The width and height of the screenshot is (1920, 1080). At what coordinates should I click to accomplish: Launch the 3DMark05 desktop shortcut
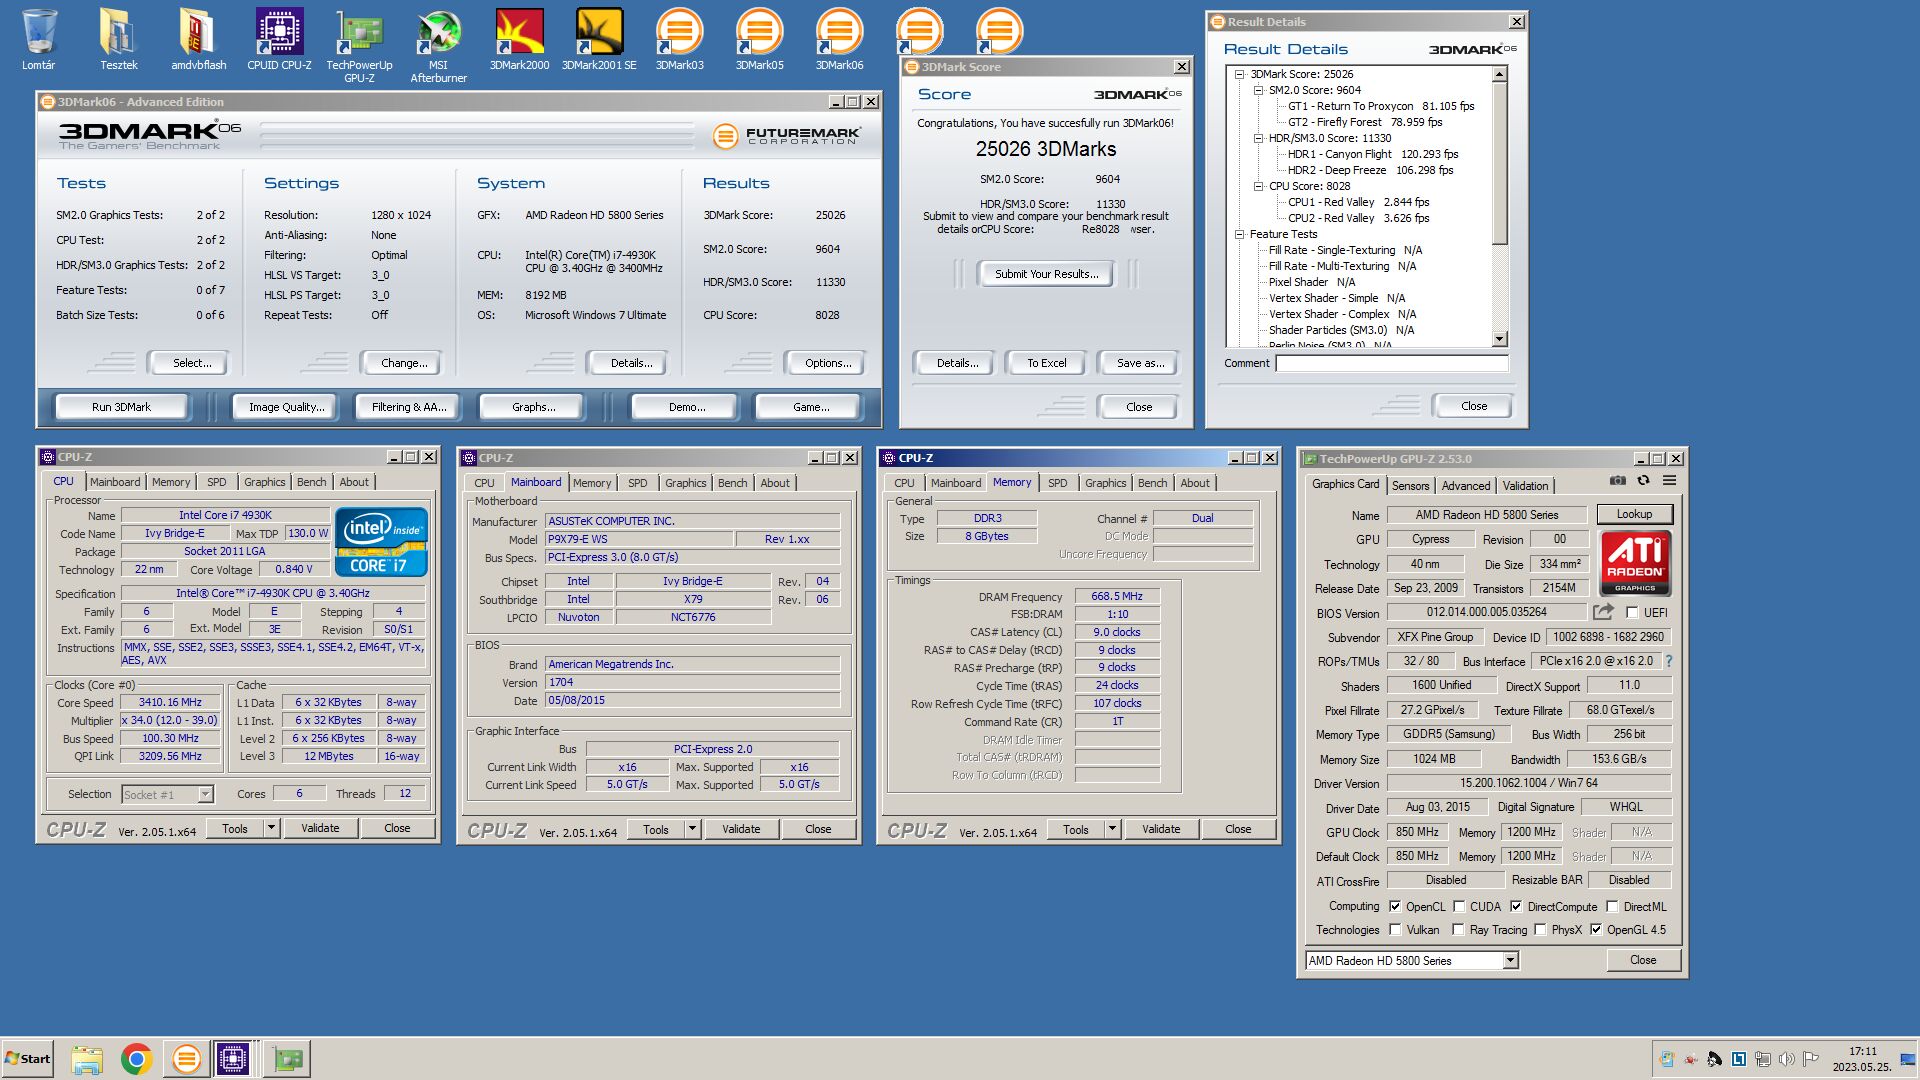[759, 40]
